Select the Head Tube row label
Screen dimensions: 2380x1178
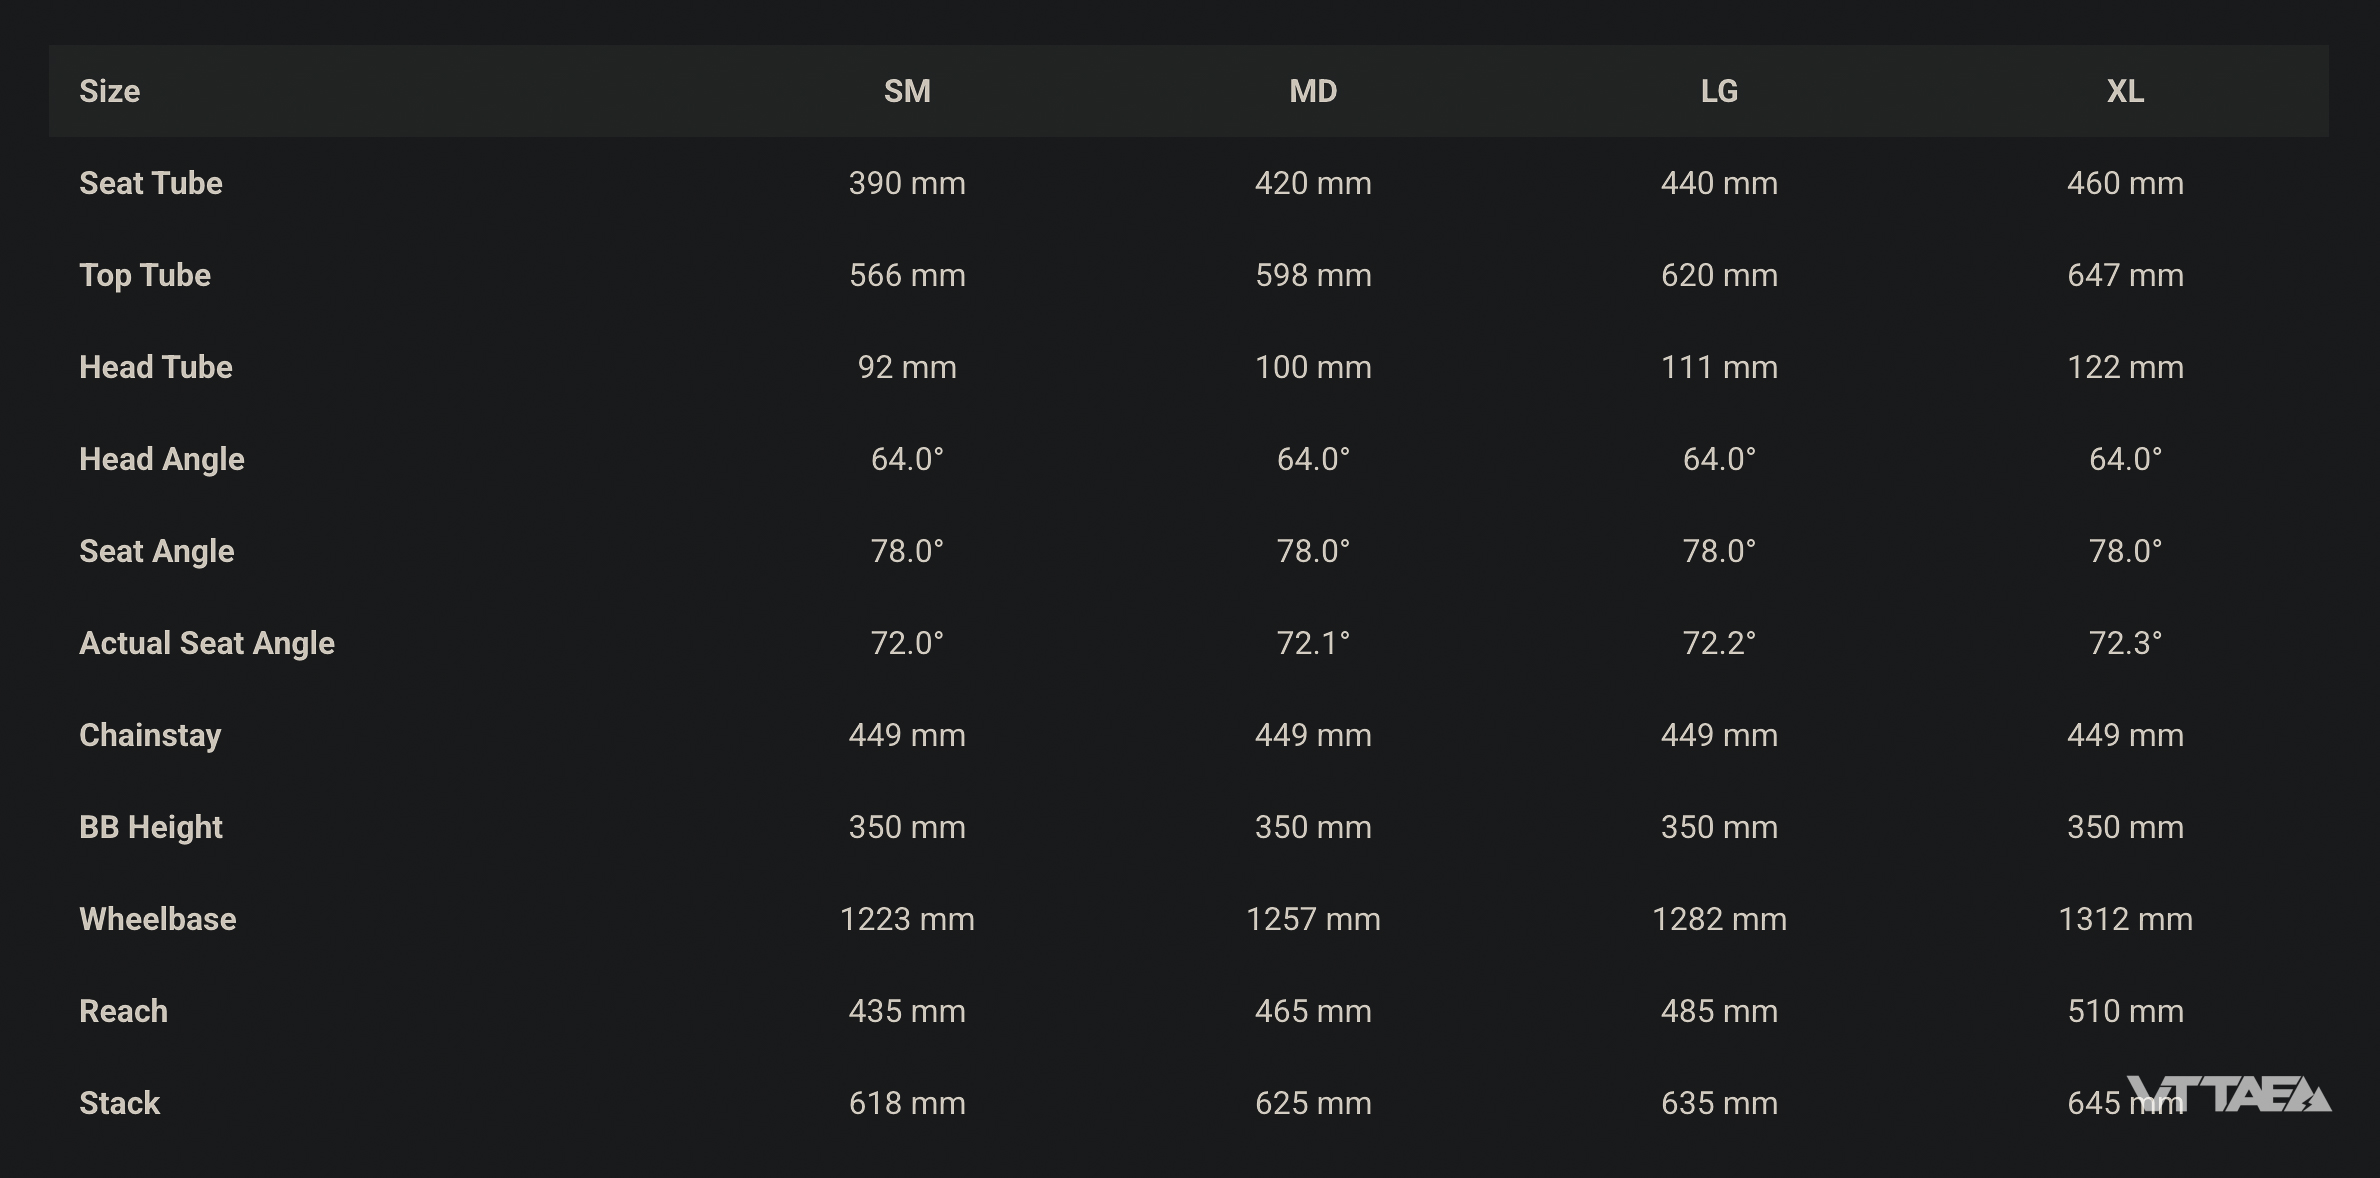coord(156,367)
